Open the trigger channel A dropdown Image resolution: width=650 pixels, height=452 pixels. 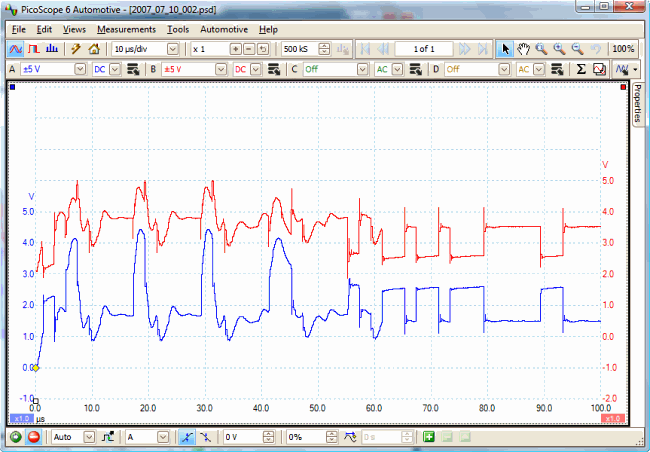coord(163,437)
